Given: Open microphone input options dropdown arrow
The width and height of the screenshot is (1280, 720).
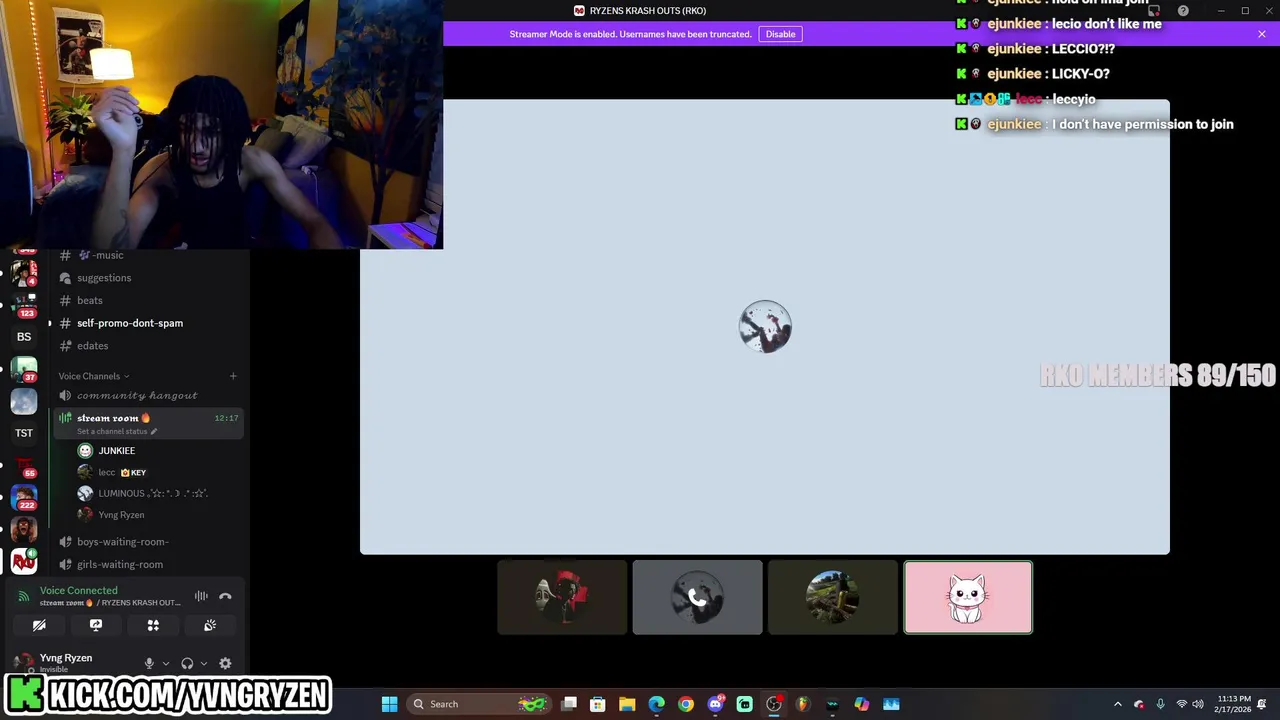Looking at the screenshot, I should [x=166, y=663].
